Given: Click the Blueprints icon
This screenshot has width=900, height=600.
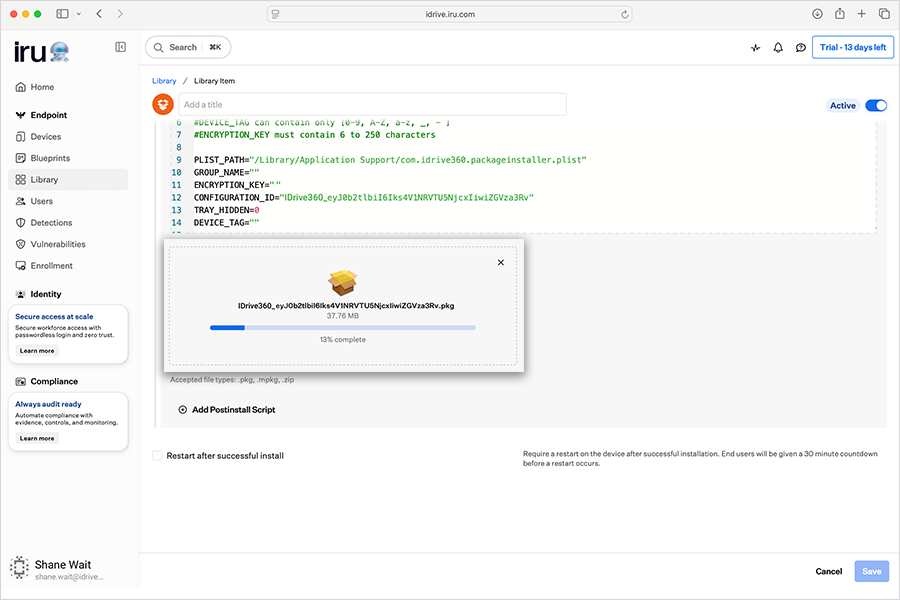Looking at the screenshot, I should [x=21, y=158].
